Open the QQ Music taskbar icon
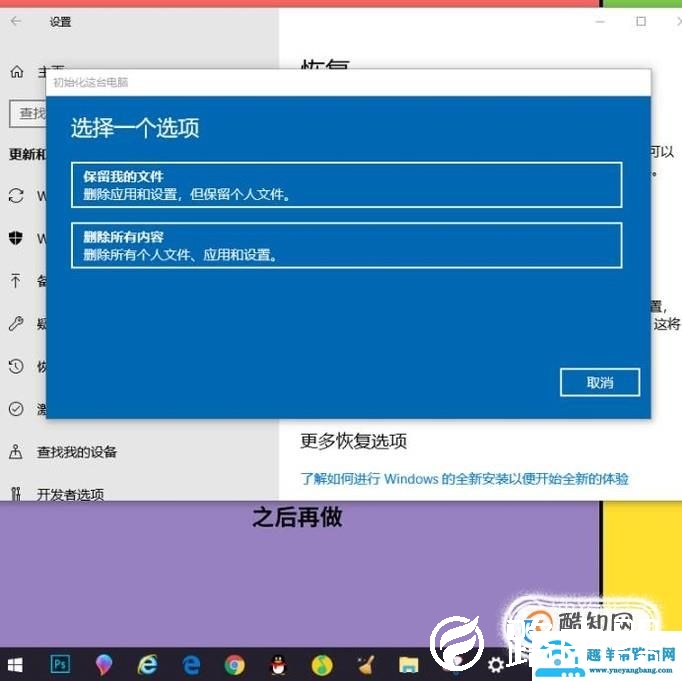 point(322,665)
